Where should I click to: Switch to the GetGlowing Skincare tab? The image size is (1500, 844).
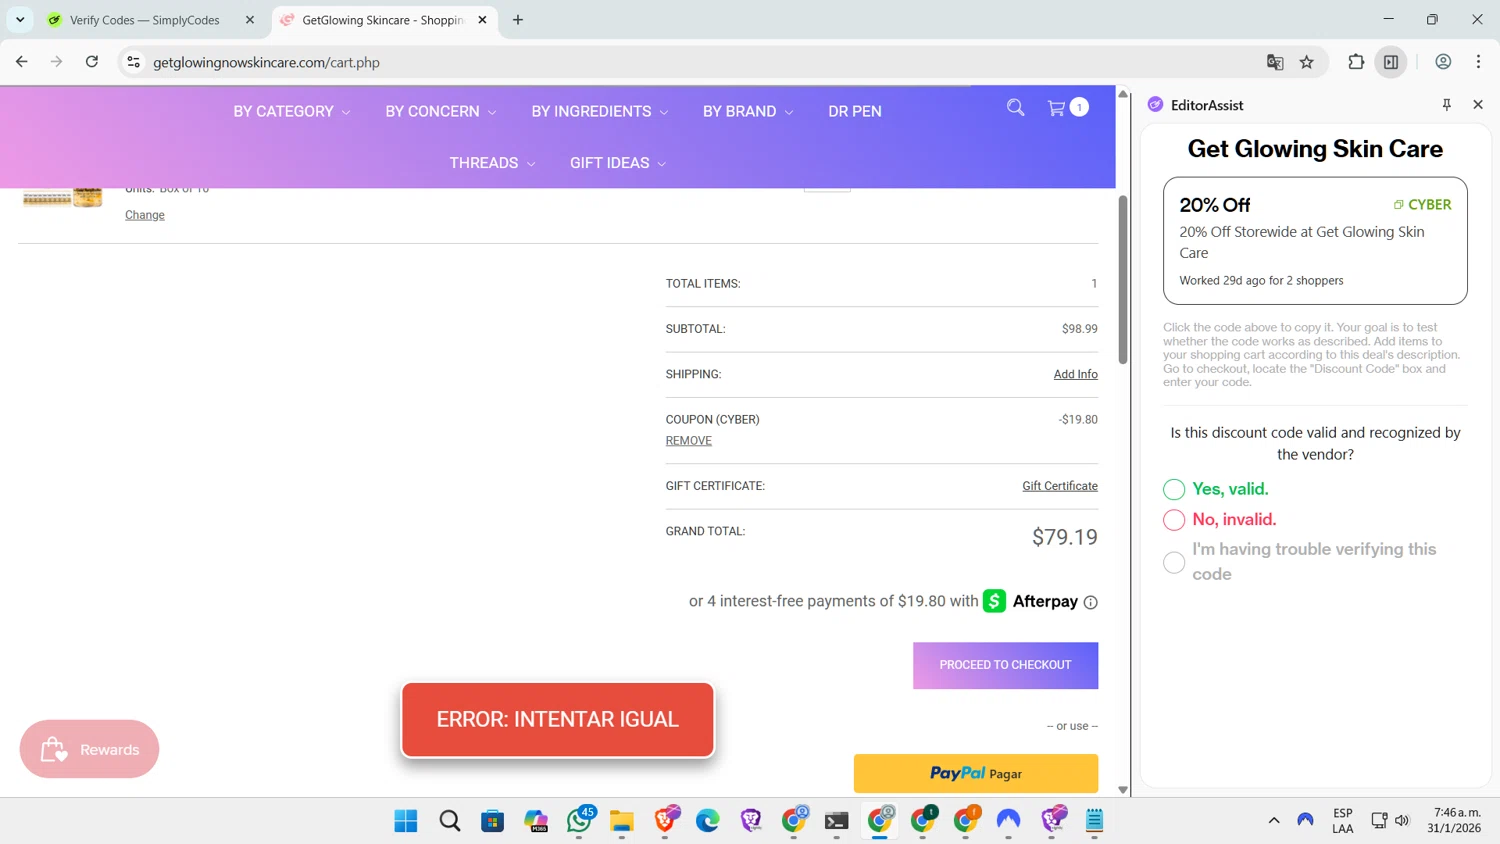[383, 20]
